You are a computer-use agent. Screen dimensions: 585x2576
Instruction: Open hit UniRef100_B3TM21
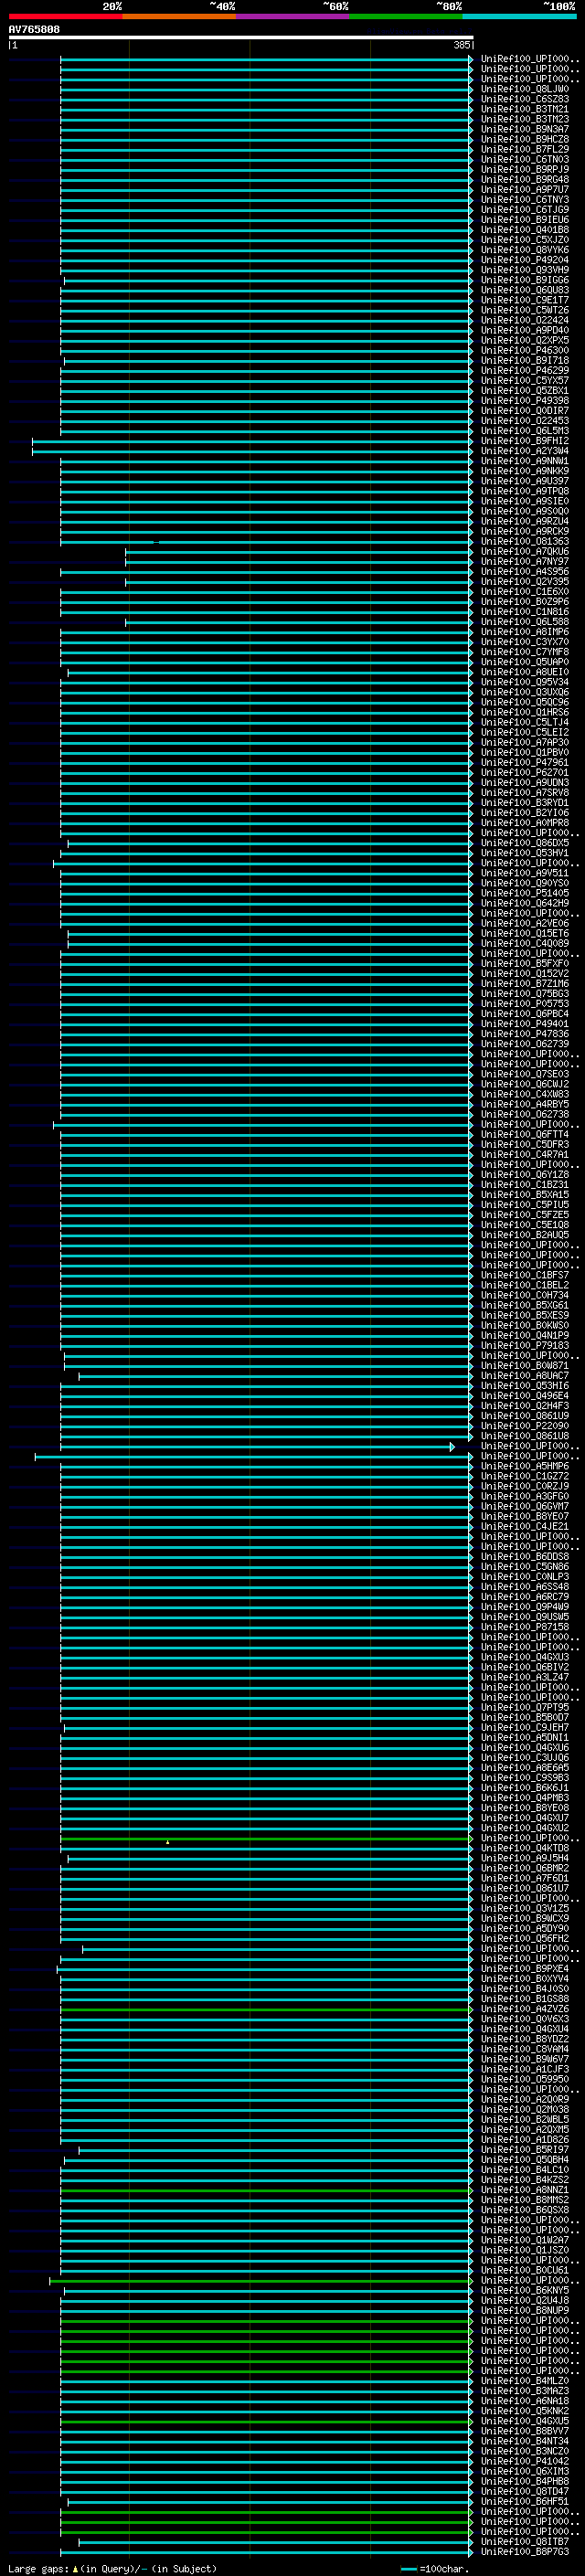(524, 109)
